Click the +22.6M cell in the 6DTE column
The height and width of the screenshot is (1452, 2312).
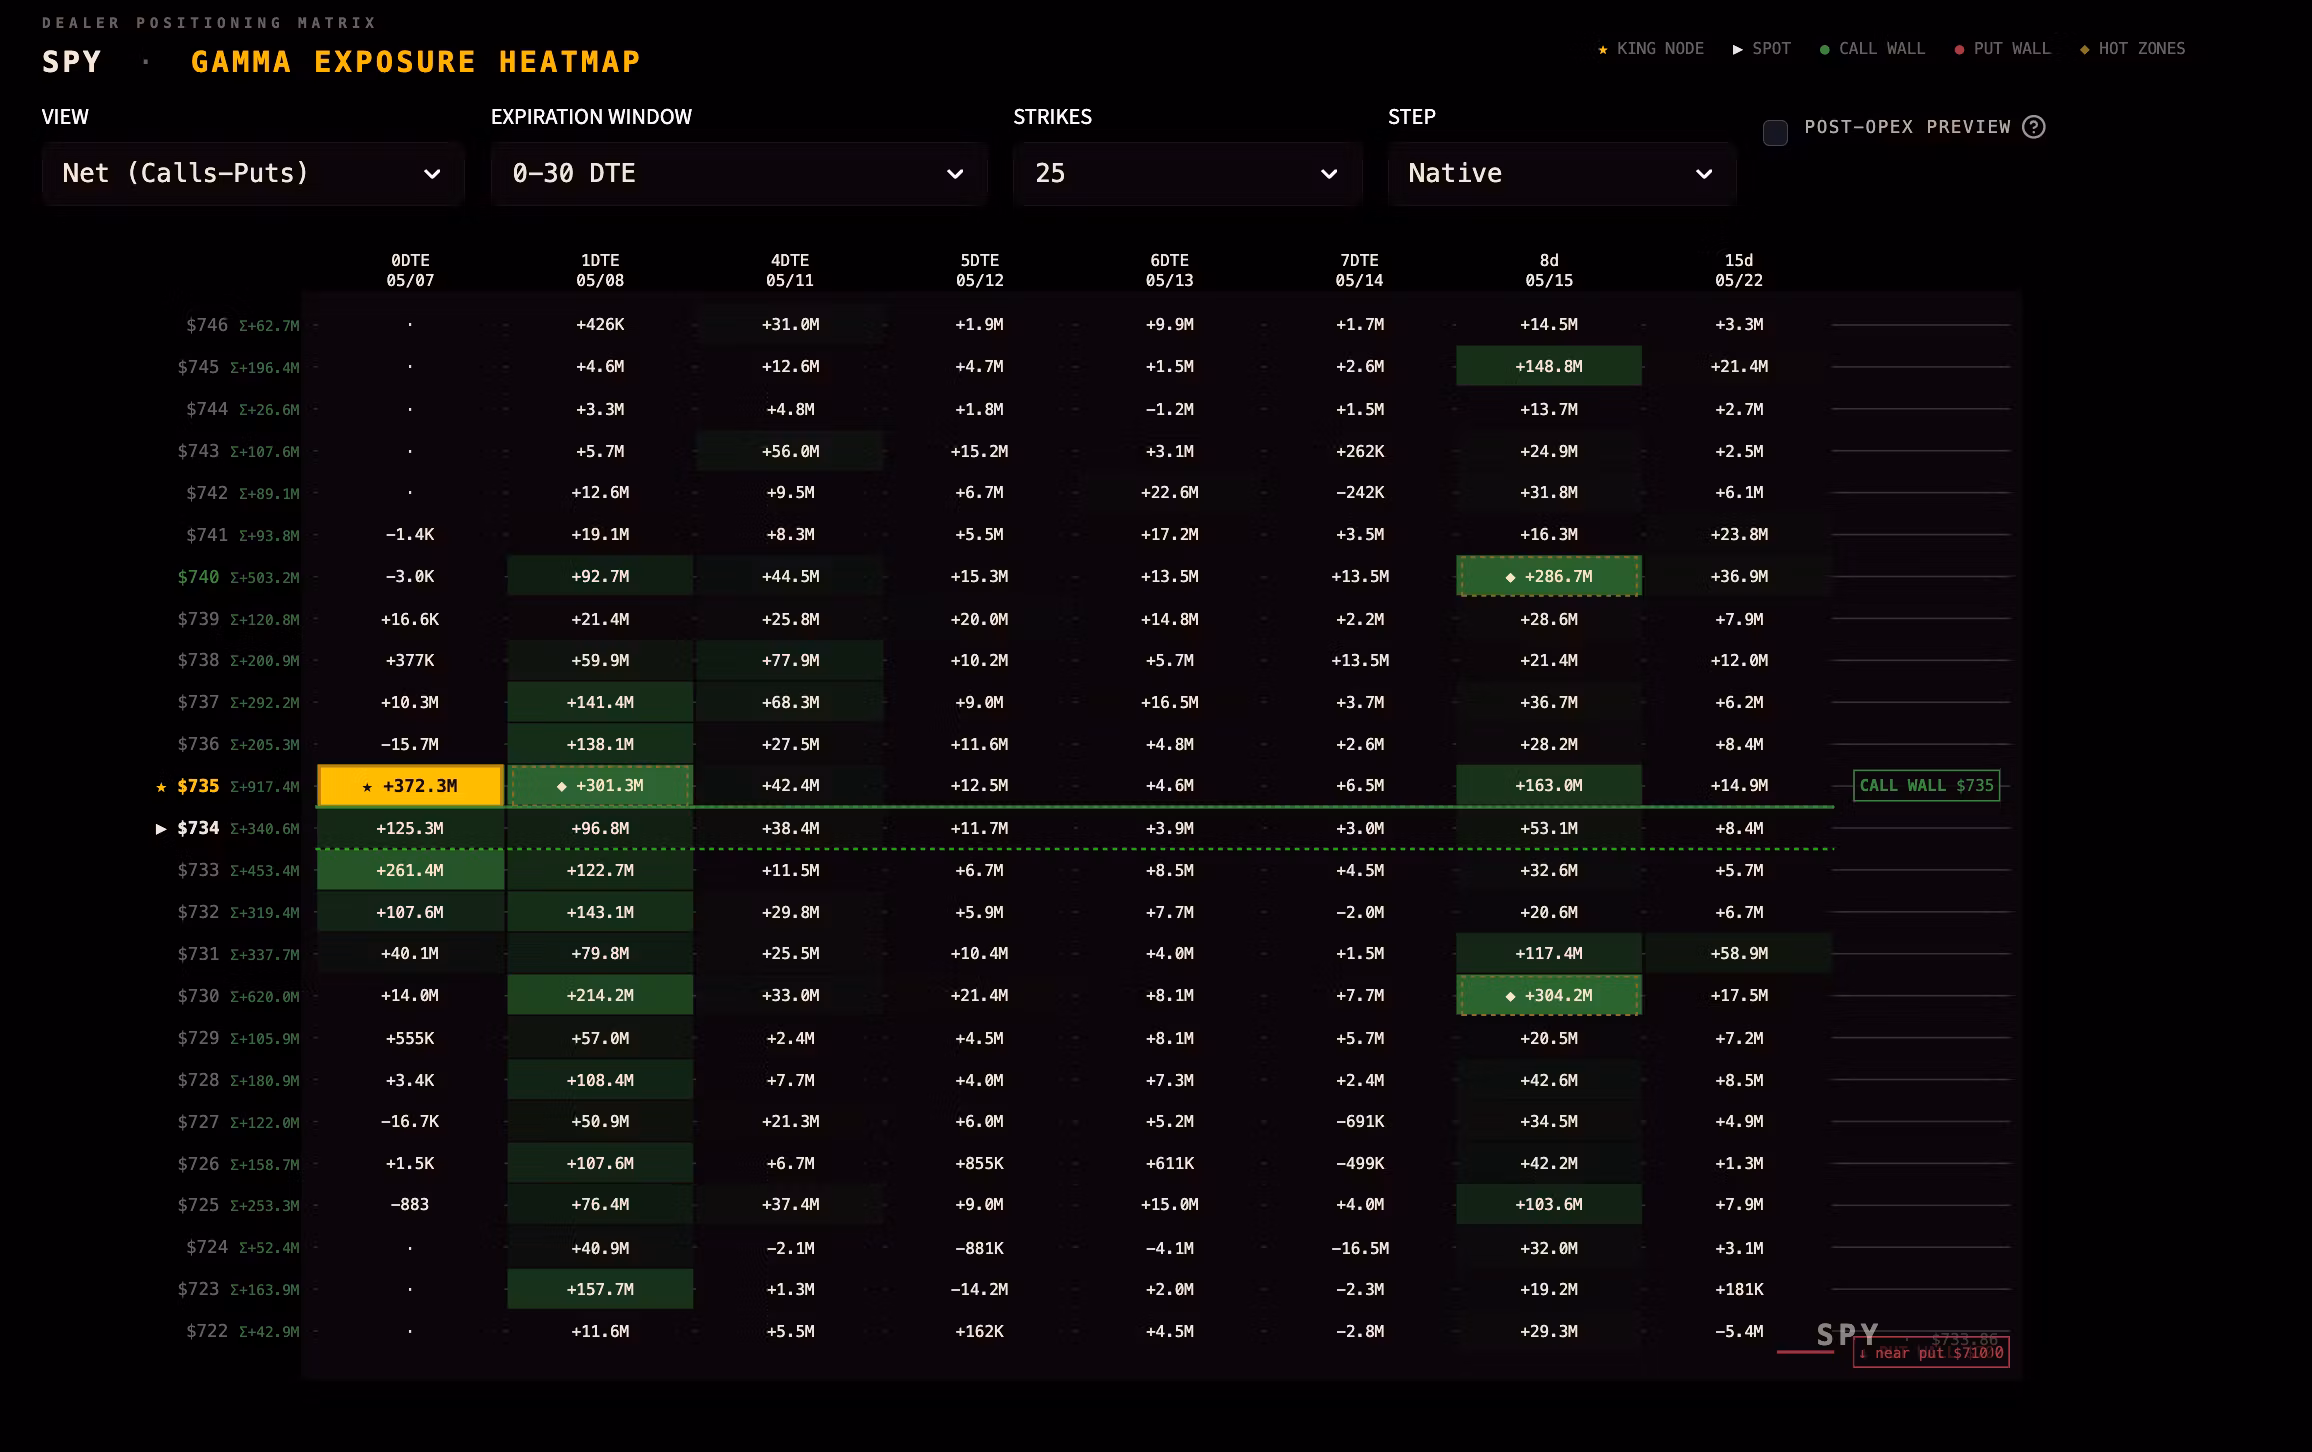point(1169,492)
